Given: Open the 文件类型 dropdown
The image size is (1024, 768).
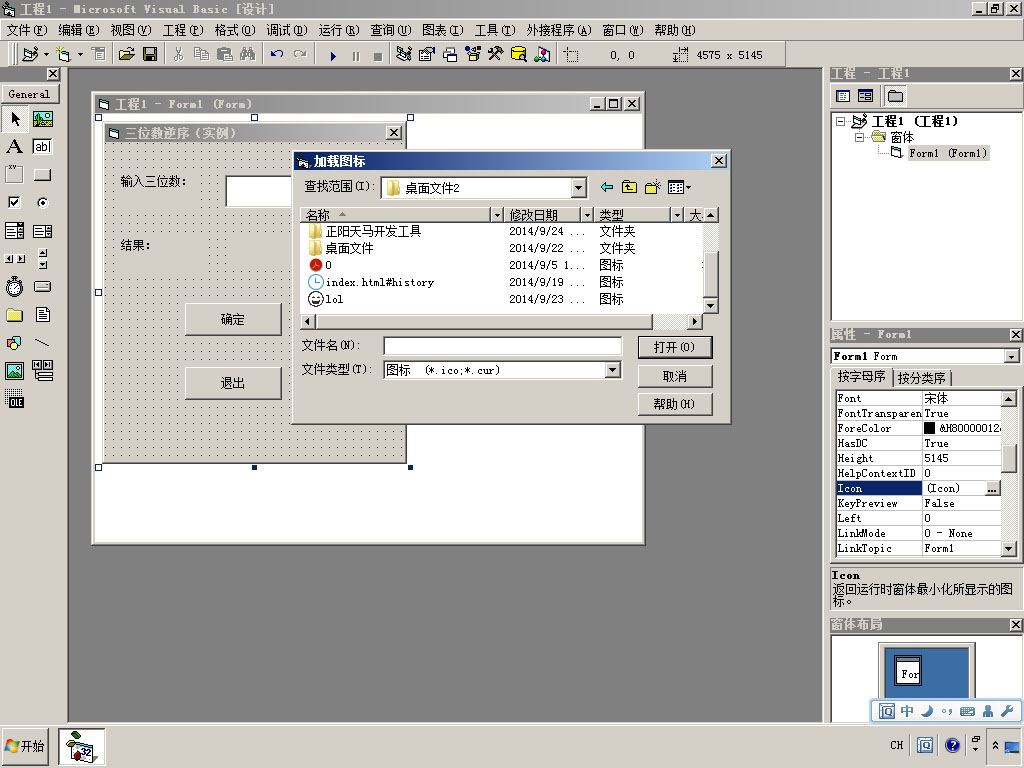Looking at the screenshot, I should 612,370.
